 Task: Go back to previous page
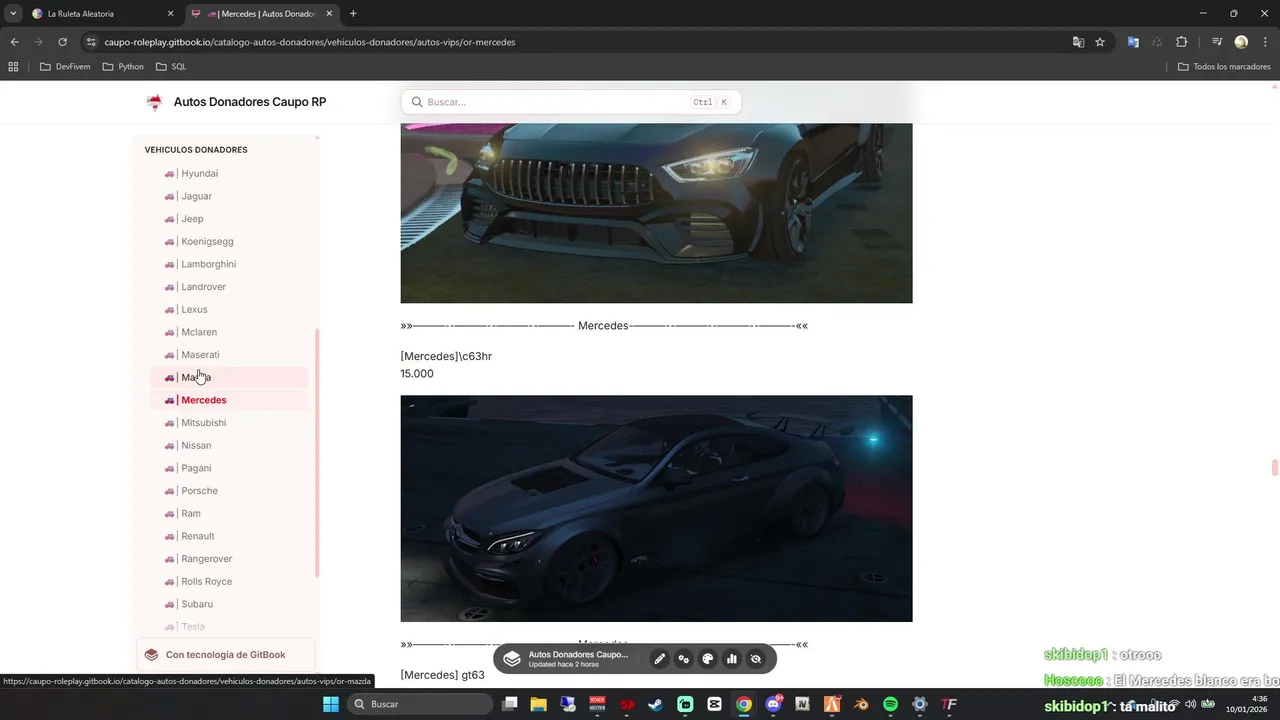coord(14,42)
